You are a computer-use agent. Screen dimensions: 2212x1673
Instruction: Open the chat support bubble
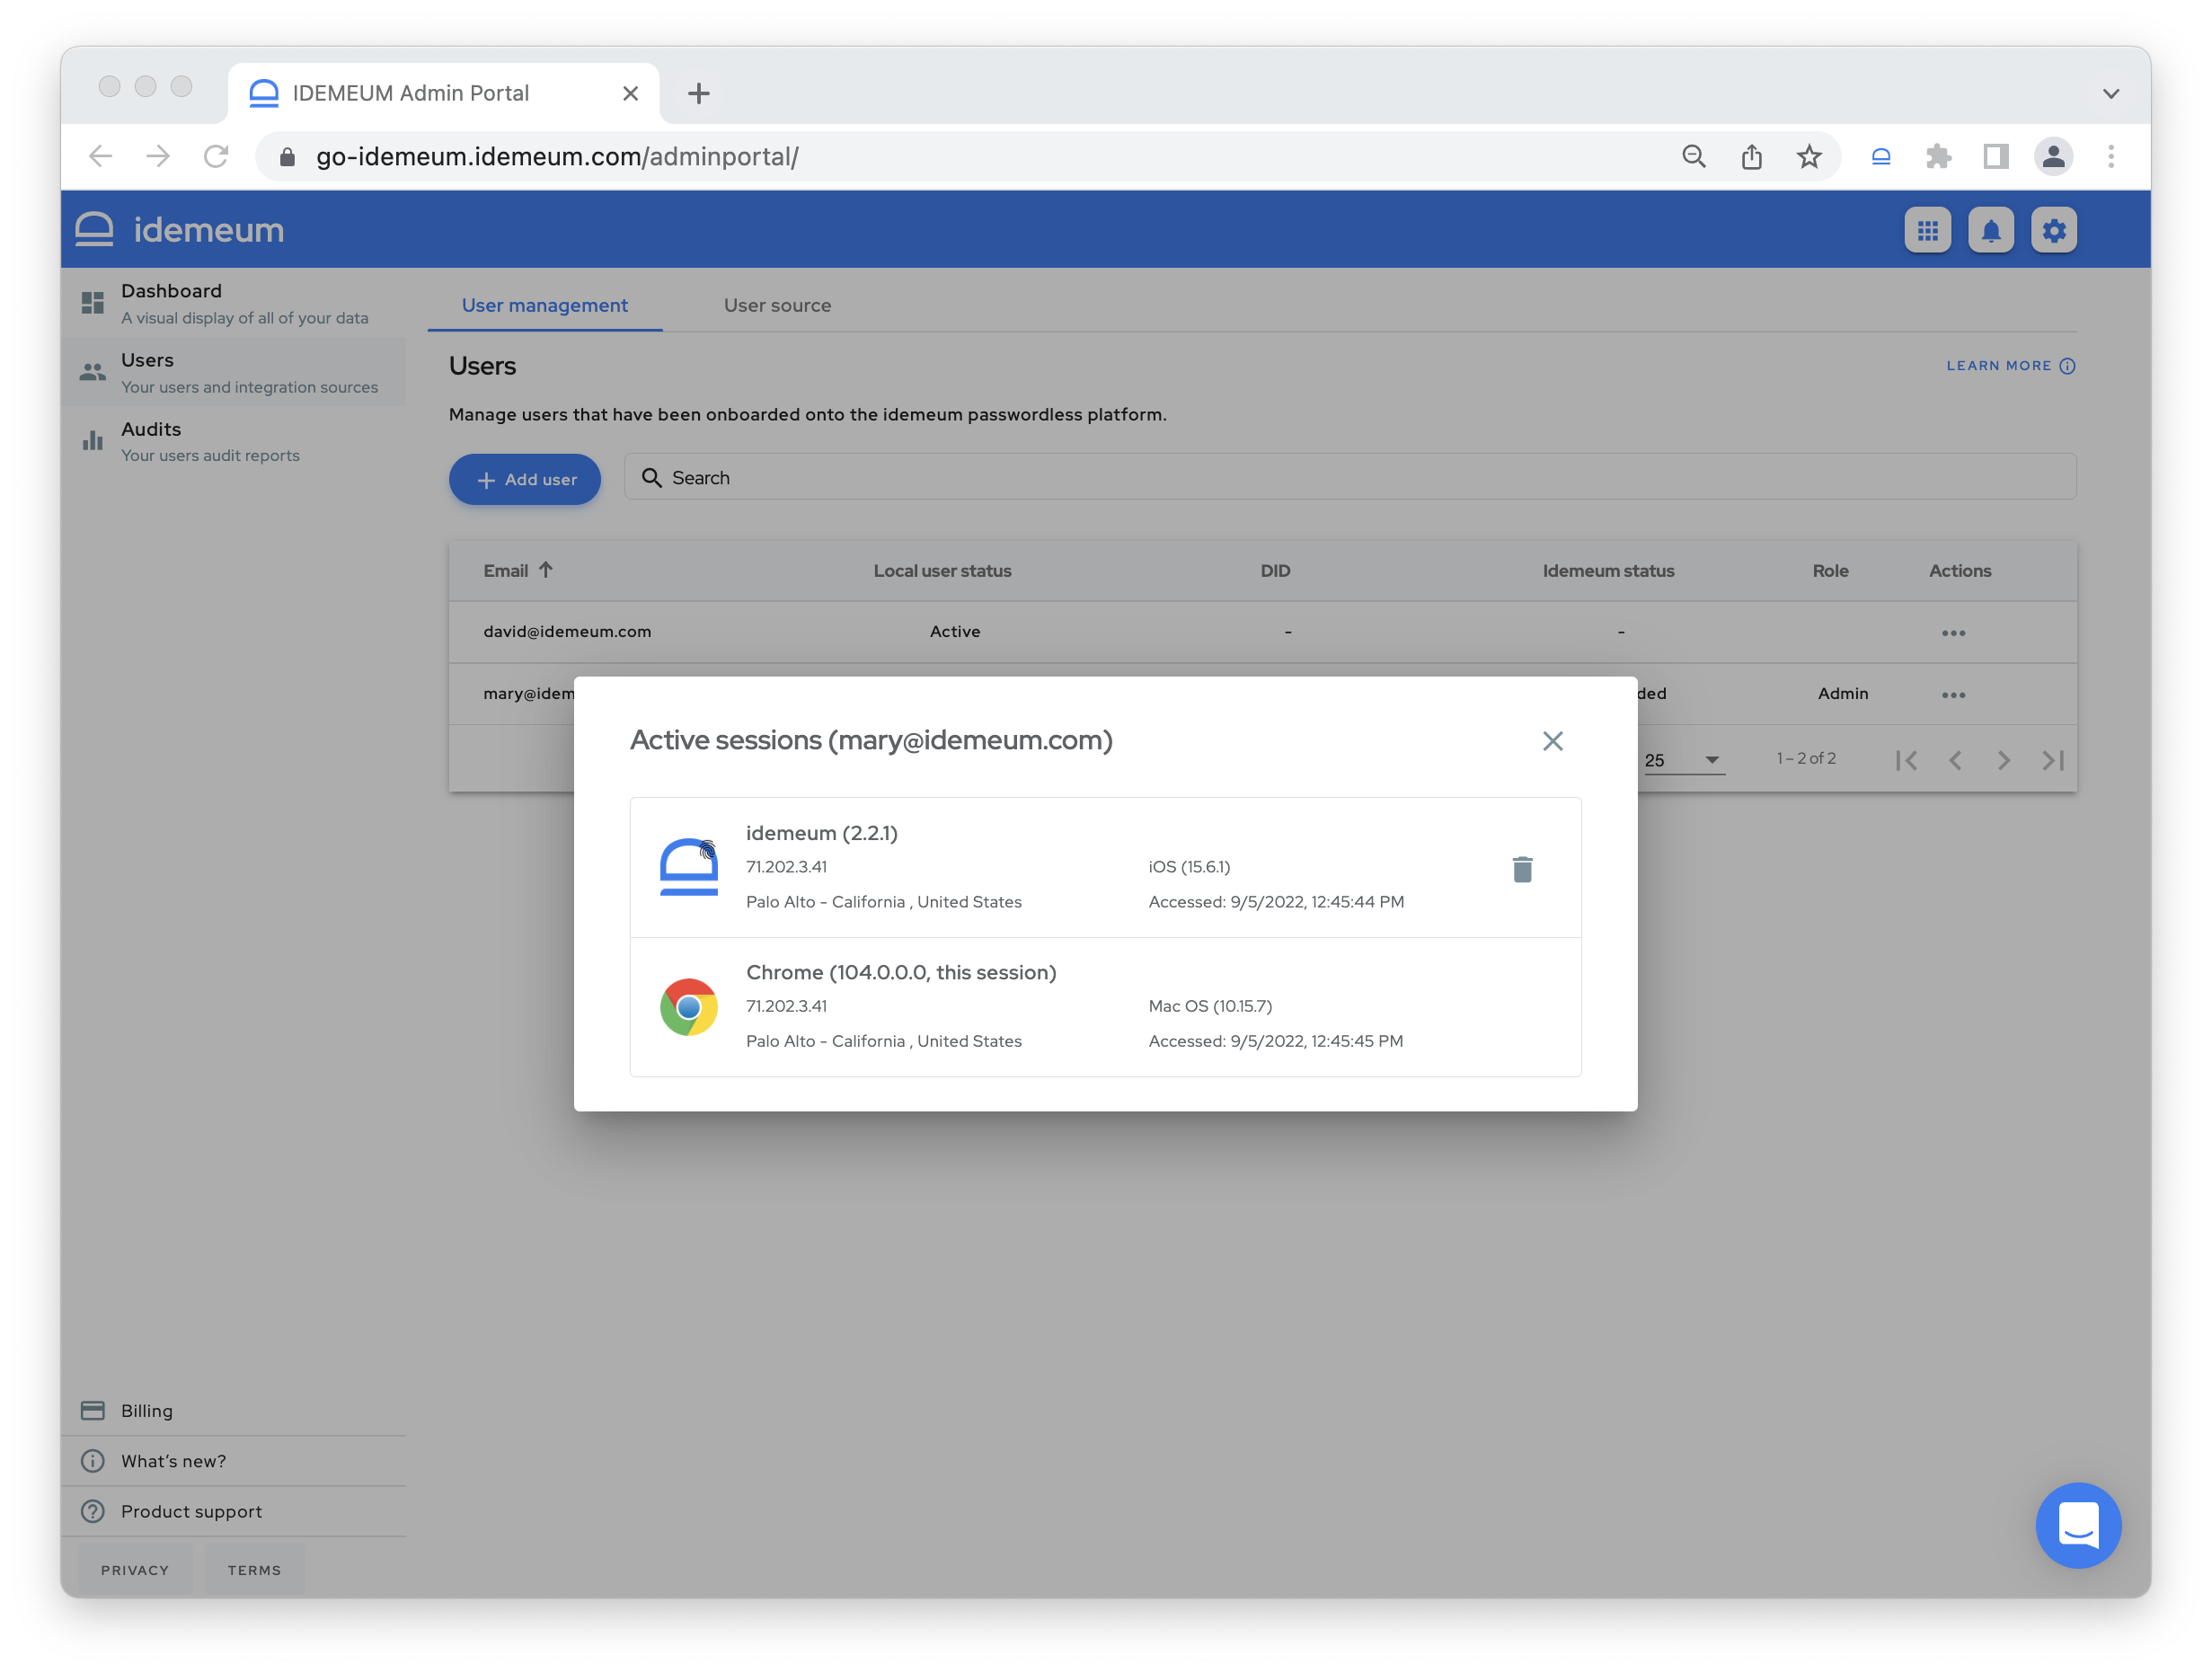(x=2077, y=1524)
